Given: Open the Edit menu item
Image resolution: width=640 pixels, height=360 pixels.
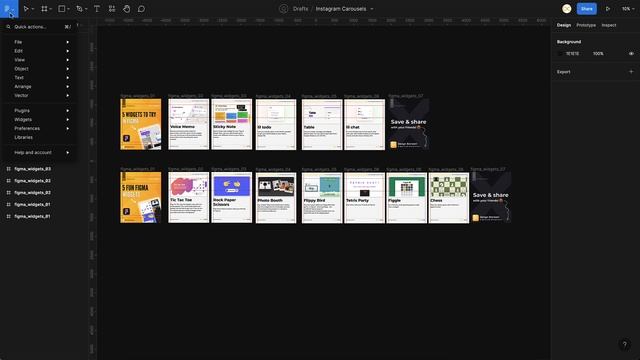Looking at the screenshot, I should (x=39, y=51).
